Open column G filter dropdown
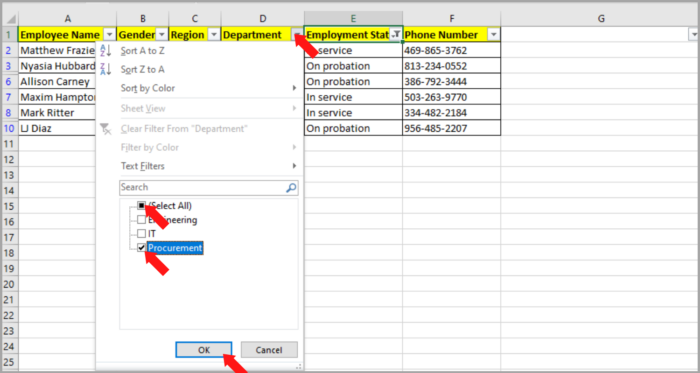700x373 pixels. [x=693, y=35]
